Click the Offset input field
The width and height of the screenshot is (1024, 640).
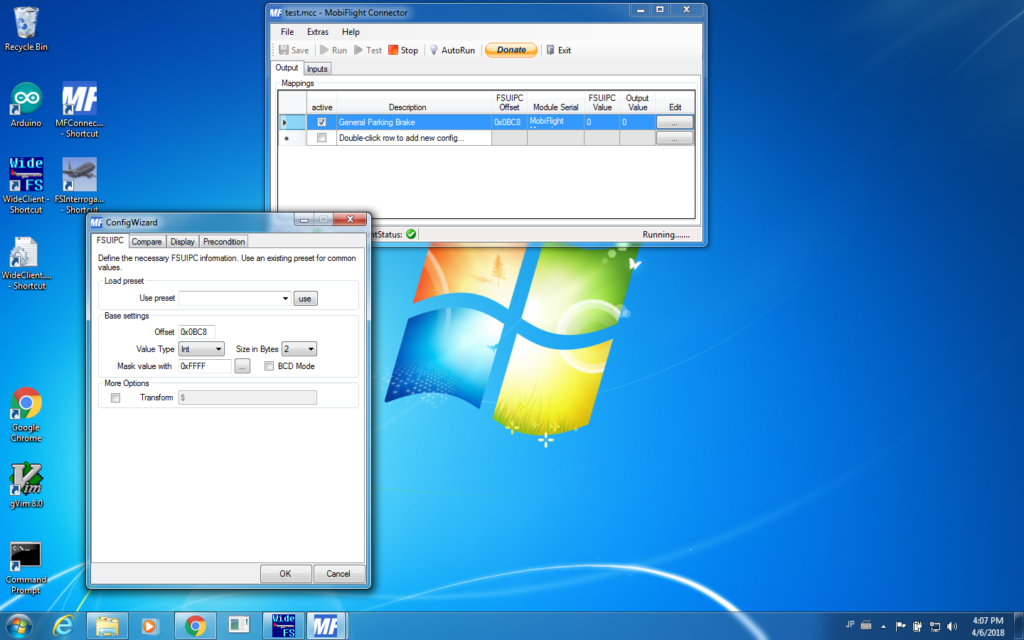pyautogui.click(x=196, y=332)
